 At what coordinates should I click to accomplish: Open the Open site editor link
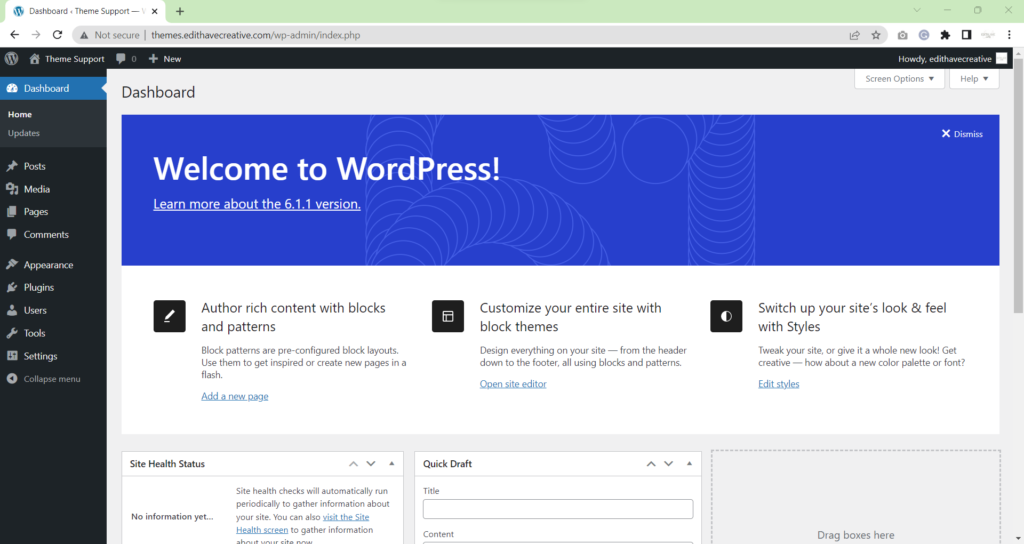tap(513, 384)
